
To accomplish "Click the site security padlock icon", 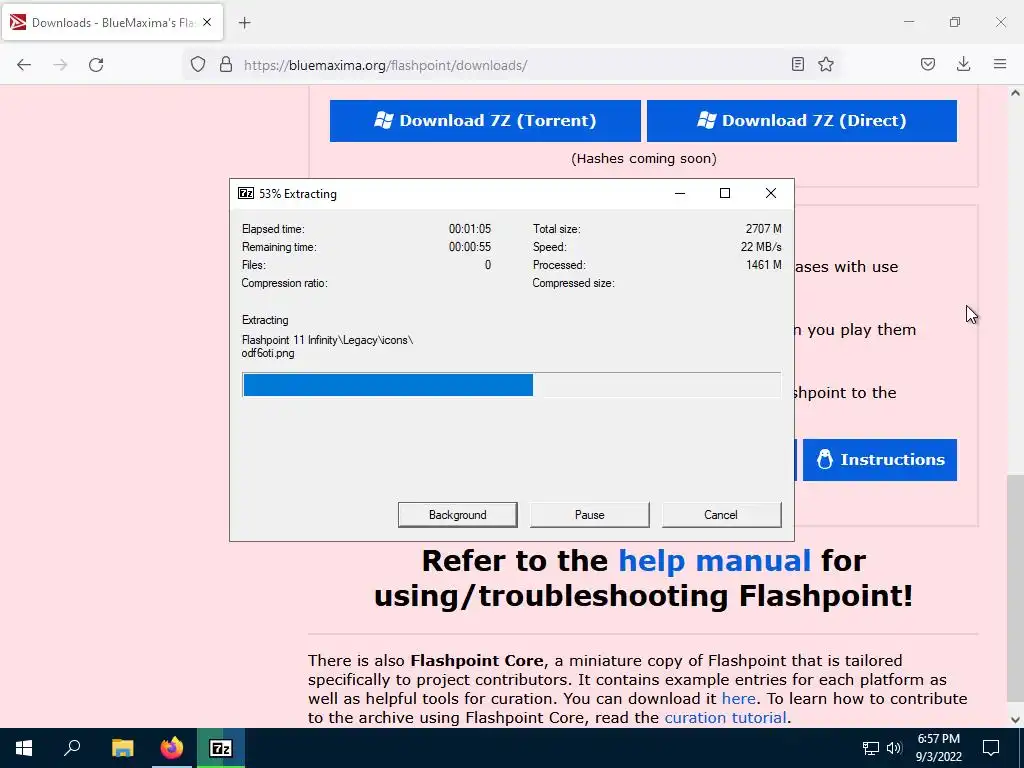I will [226, 65].
